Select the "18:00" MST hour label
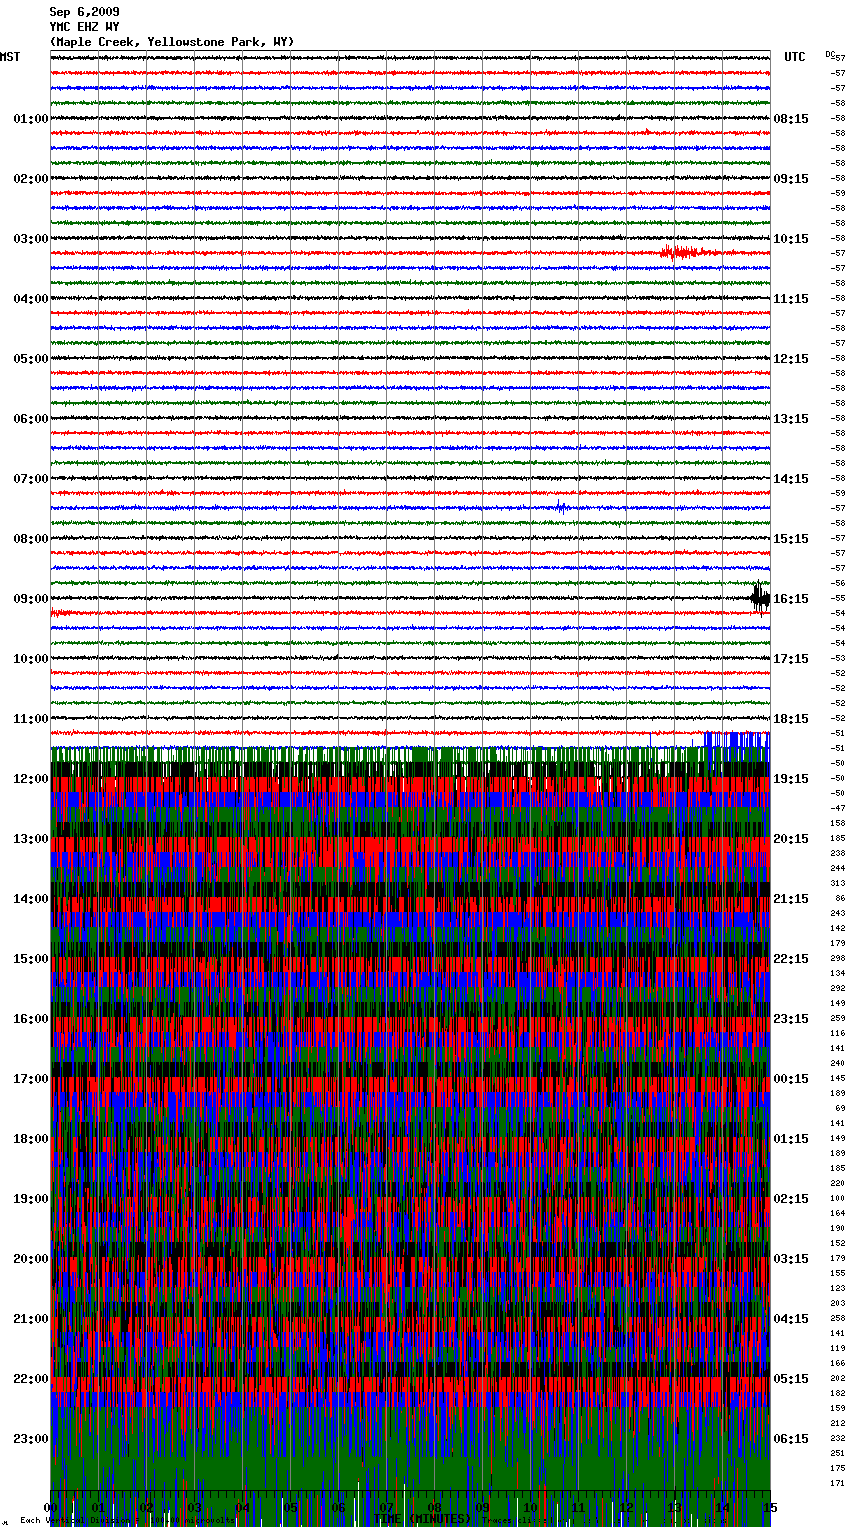The height and width of the screenshot is (1534, 850). tap(31, 1139)
